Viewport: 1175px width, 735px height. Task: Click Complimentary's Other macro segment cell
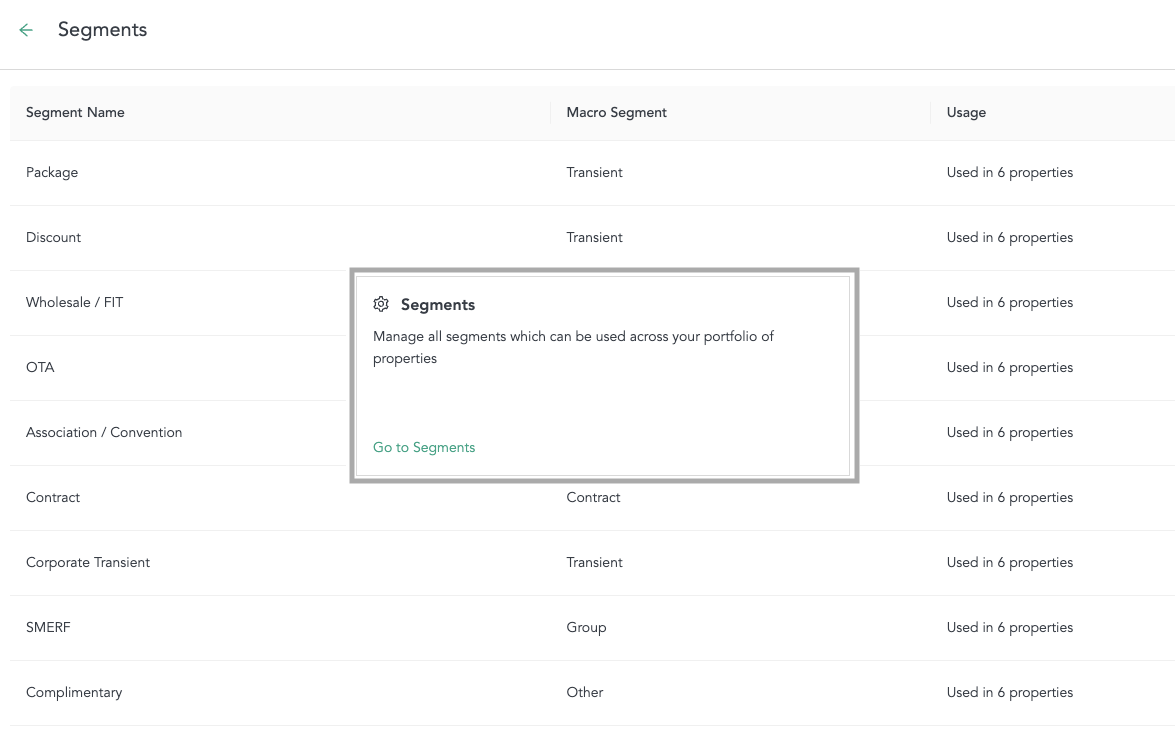585,692
